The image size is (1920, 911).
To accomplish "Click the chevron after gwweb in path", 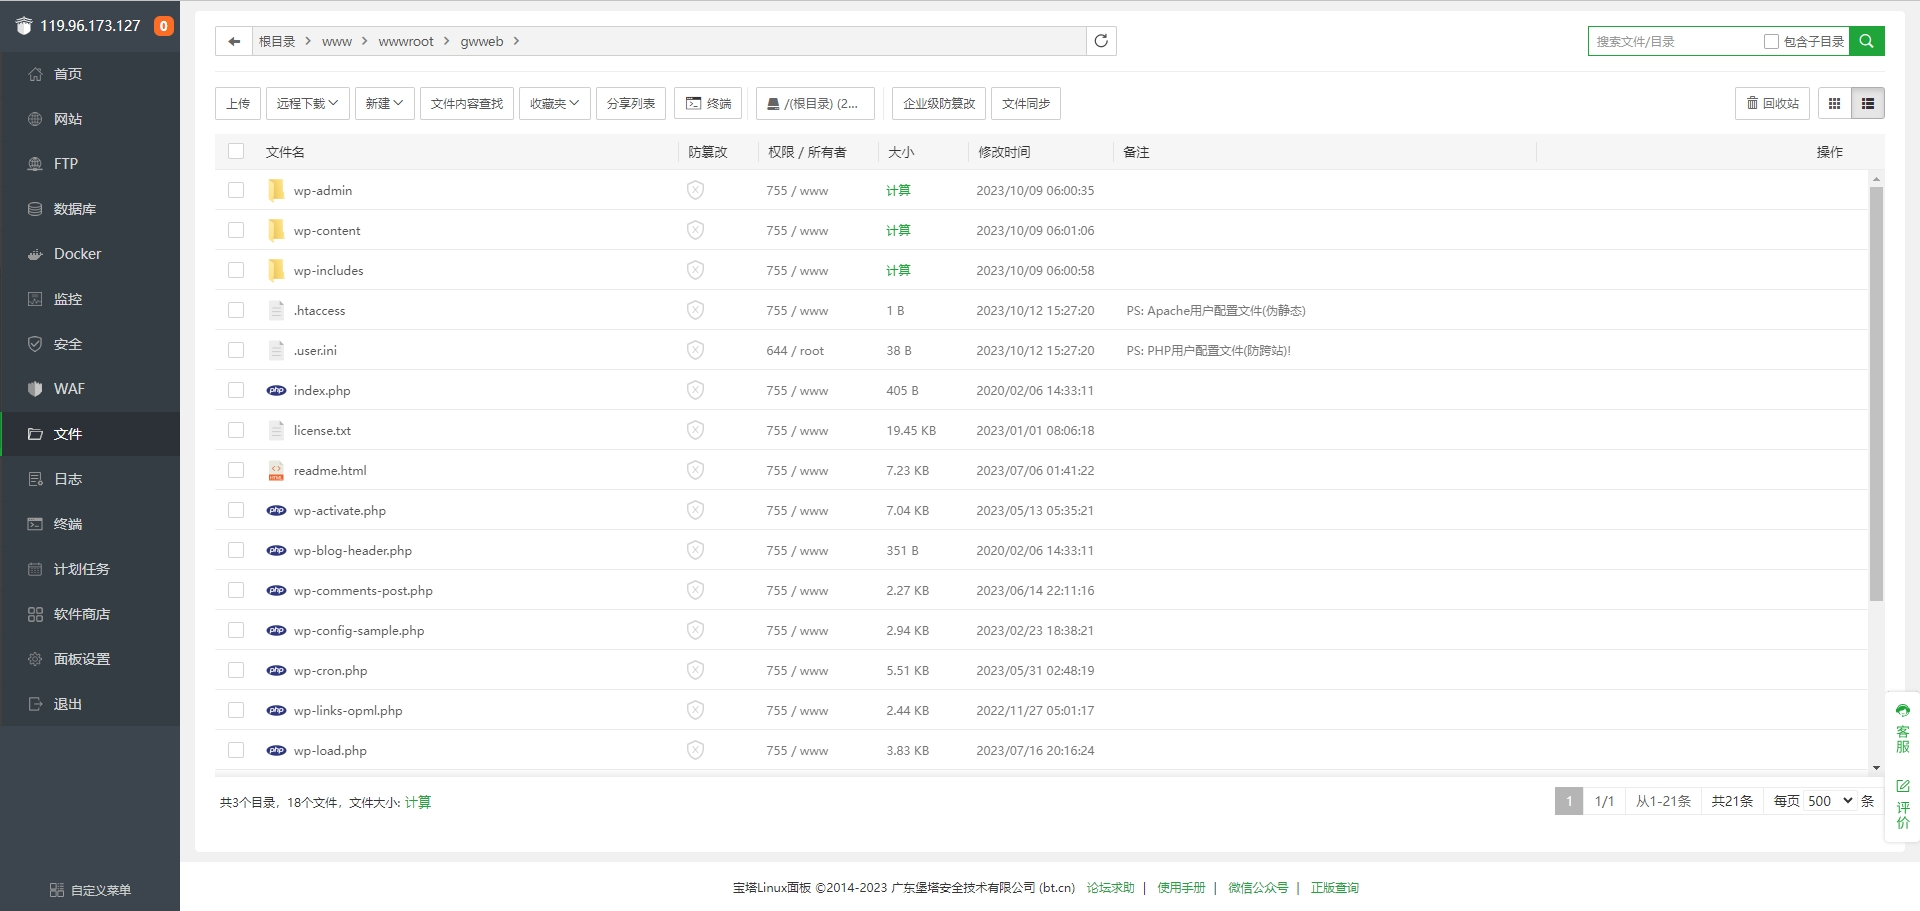I will click(x=516, y=41).
